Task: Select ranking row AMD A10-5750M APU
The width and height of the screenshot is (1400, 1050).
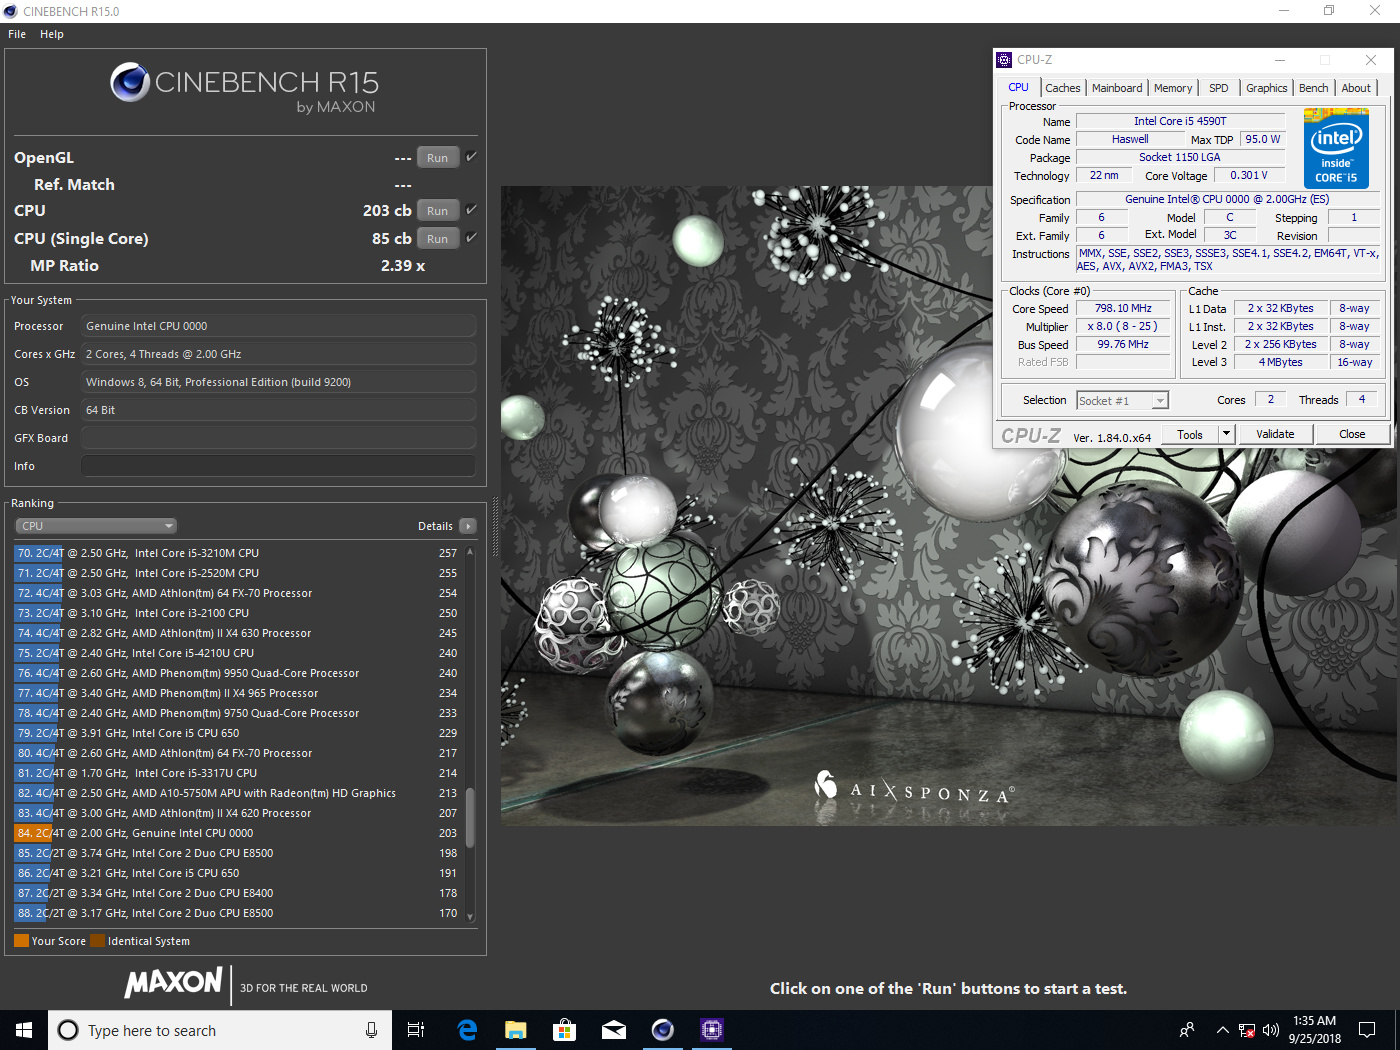Action: point(237,793)
